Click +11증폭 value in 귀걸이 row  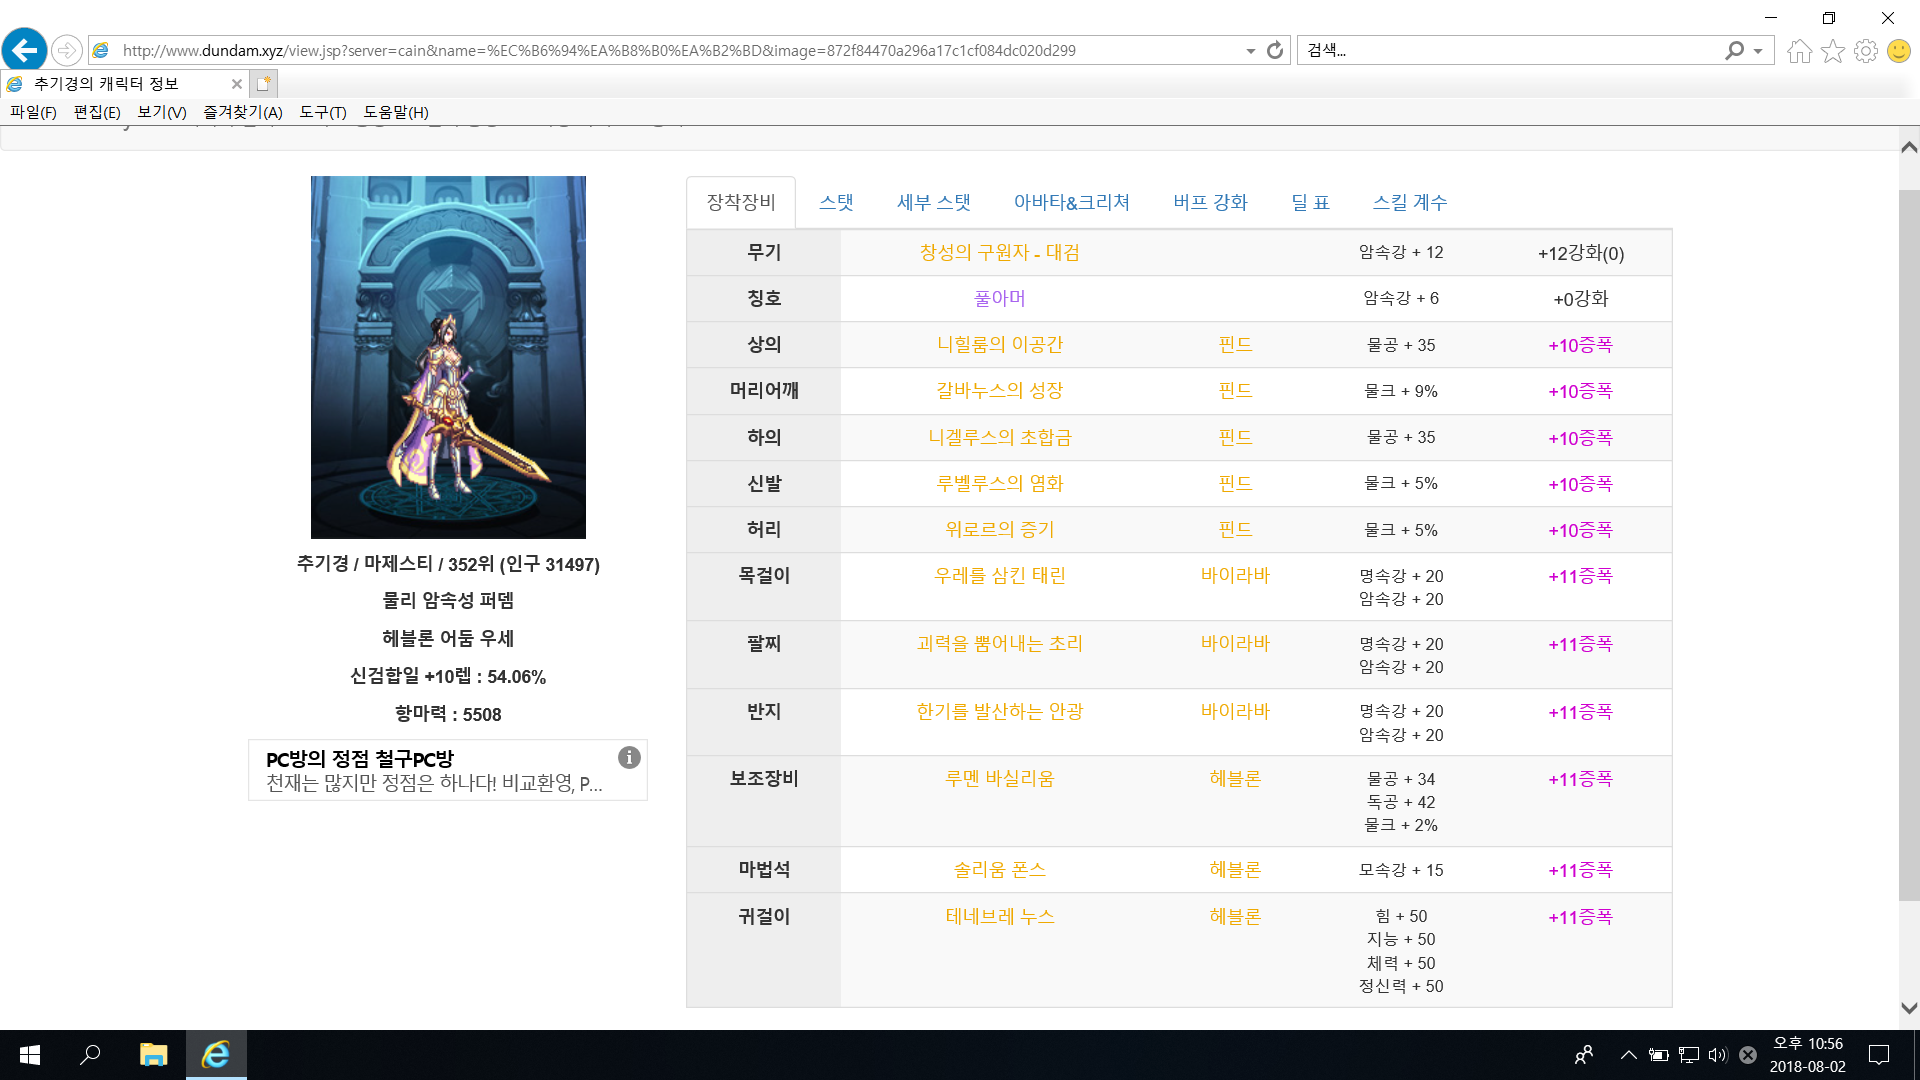coord(1581,917)
